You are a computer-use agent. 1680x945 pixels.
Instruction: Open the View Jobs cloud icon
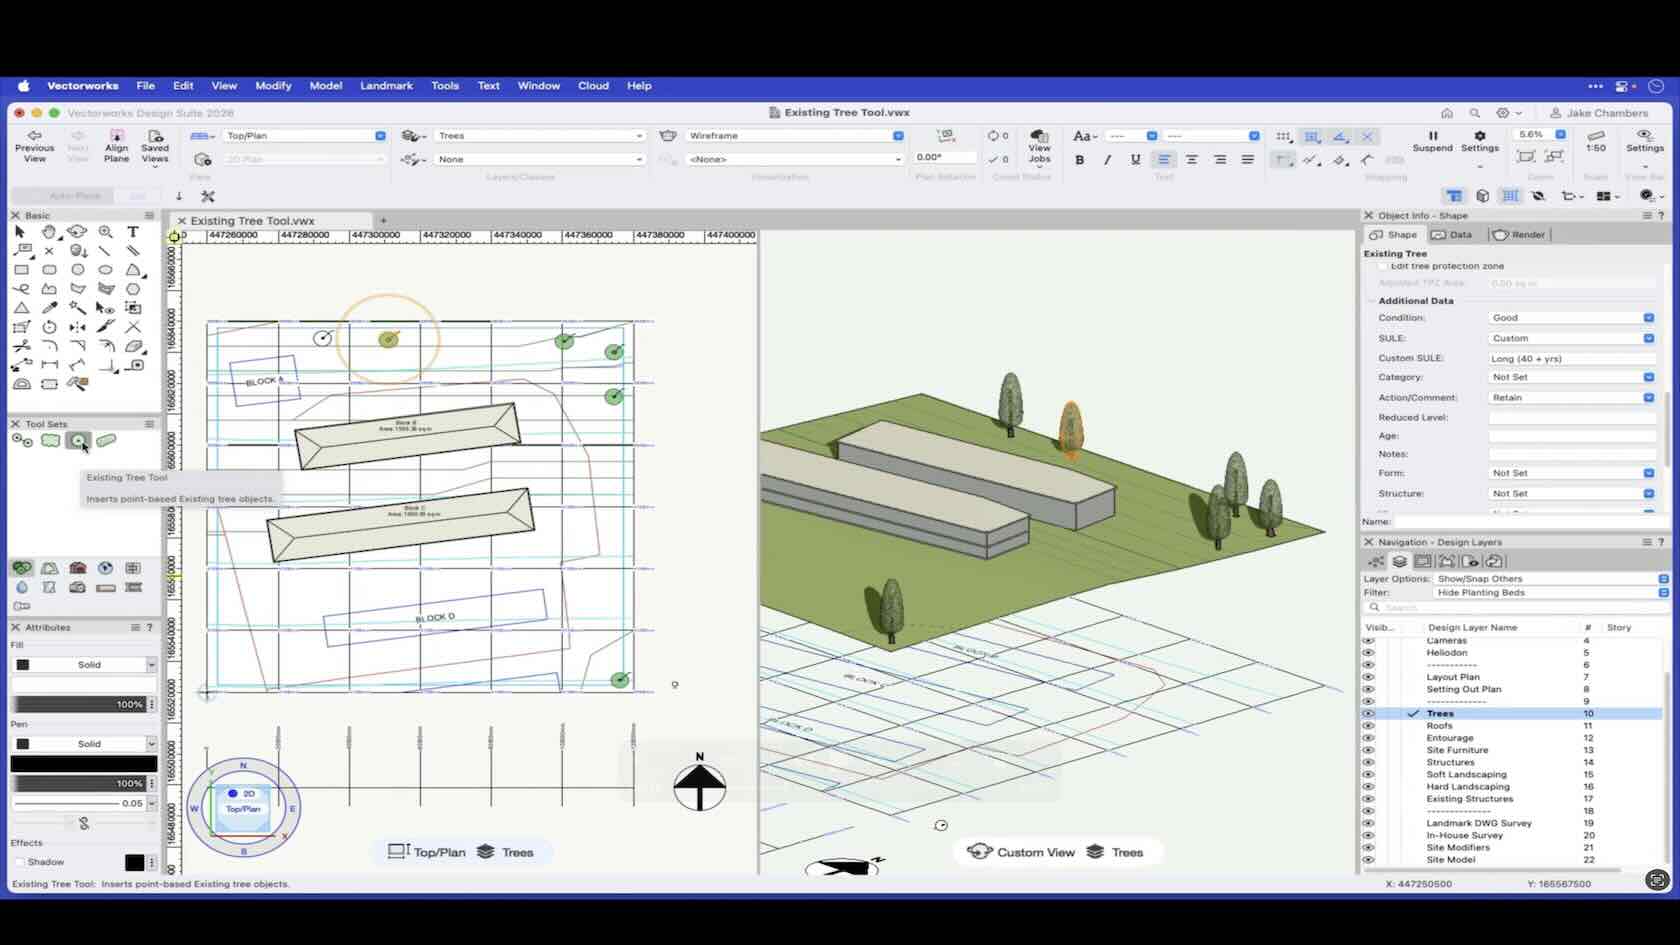1039,147
